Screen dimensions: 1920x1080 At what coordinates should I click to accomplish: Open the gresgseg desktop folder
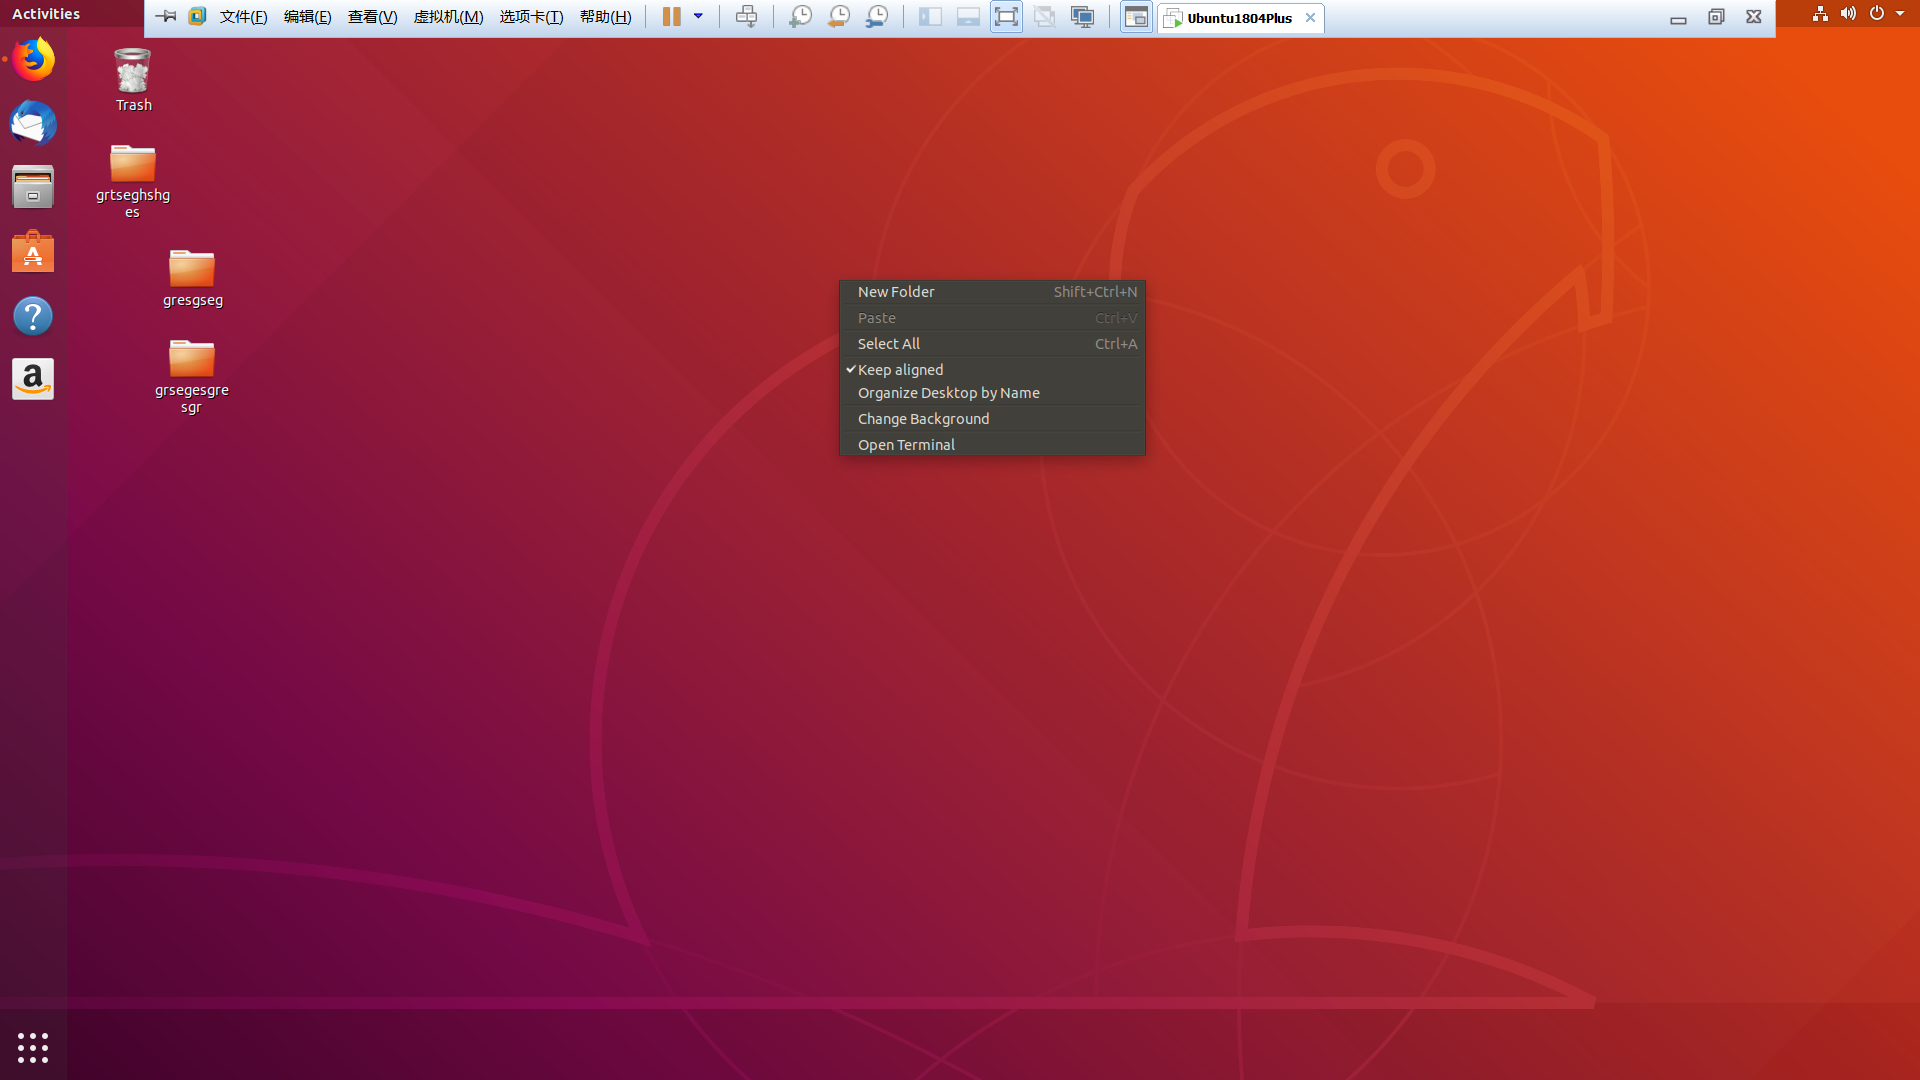(x=192, y=270)
